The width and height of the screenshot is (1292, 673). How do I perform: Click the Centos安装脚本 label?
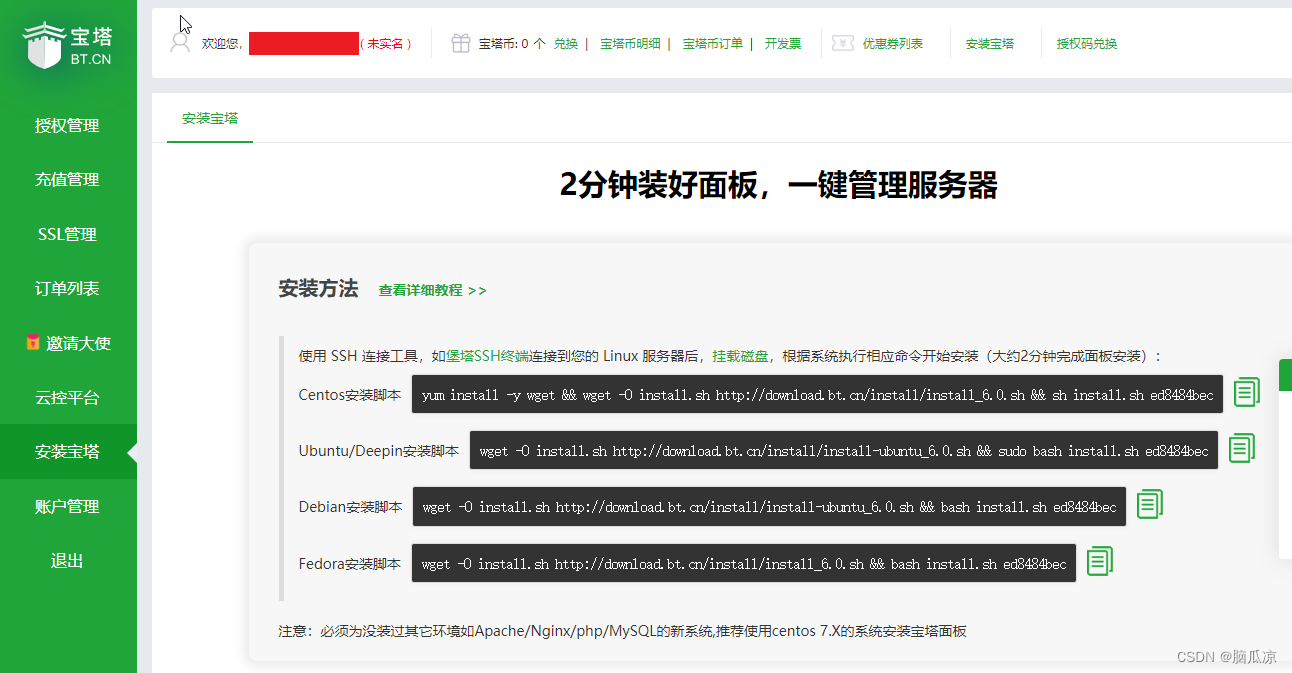[350, 395]
